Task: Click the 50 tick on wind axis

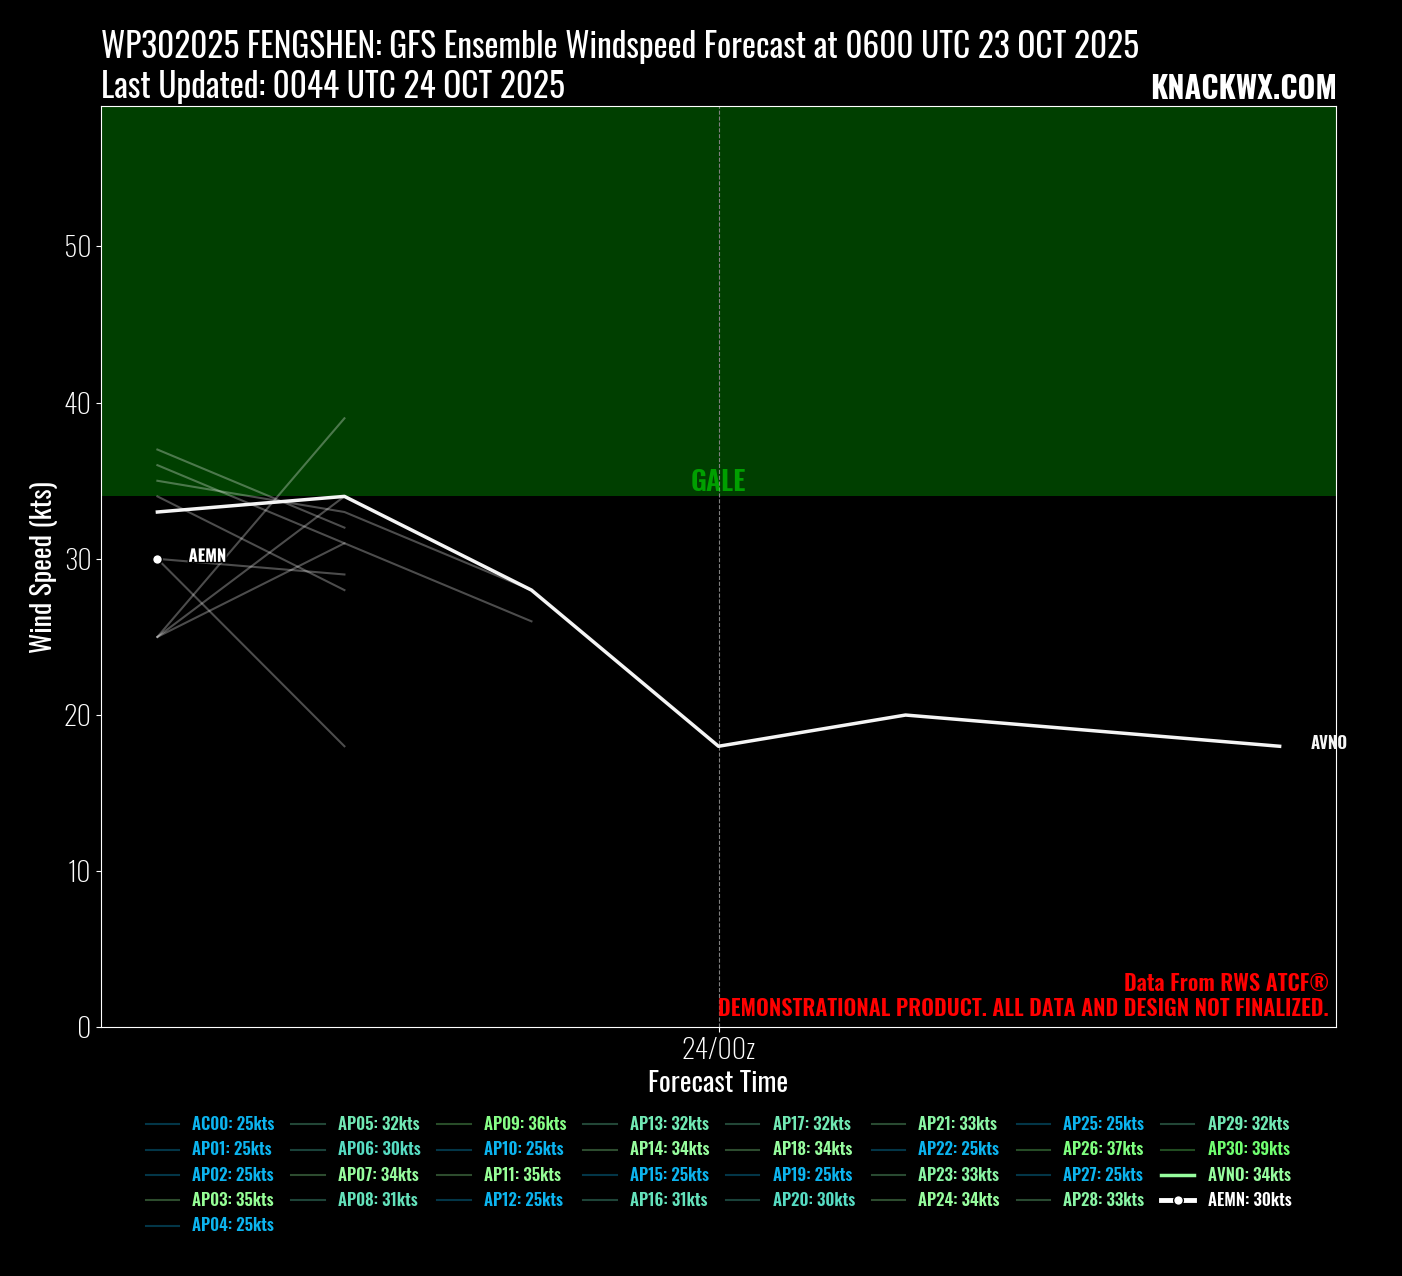Action: pos(77,247)
